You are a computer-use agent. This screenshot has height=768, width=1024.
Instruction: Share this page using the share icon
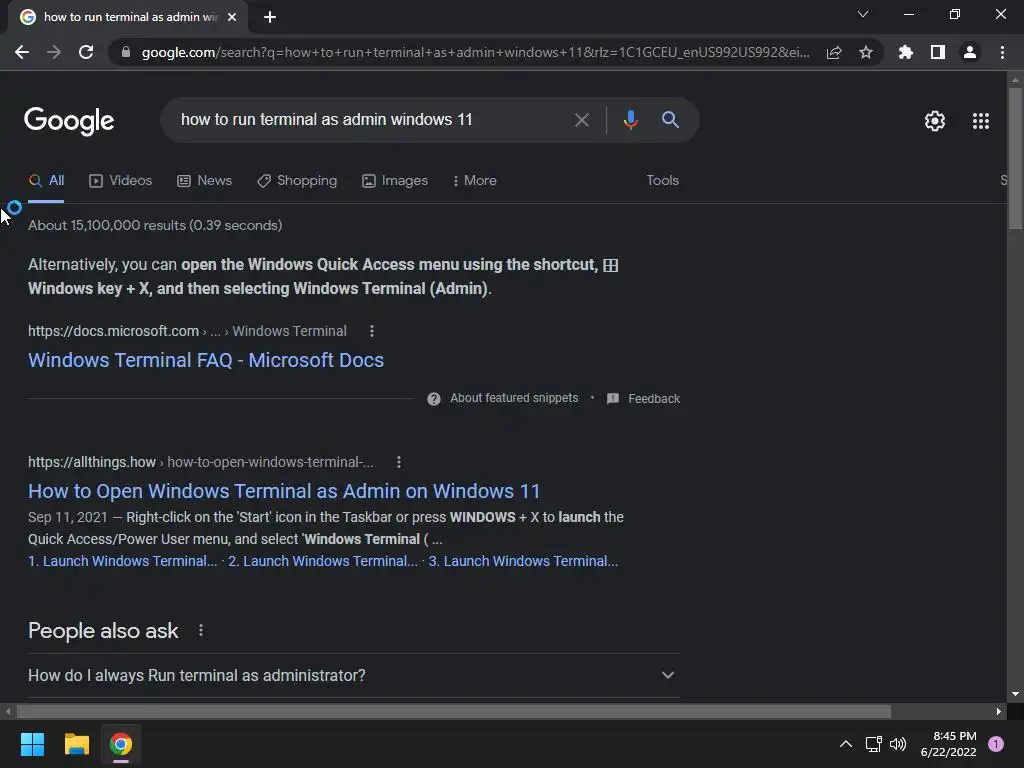click(834, 52)
